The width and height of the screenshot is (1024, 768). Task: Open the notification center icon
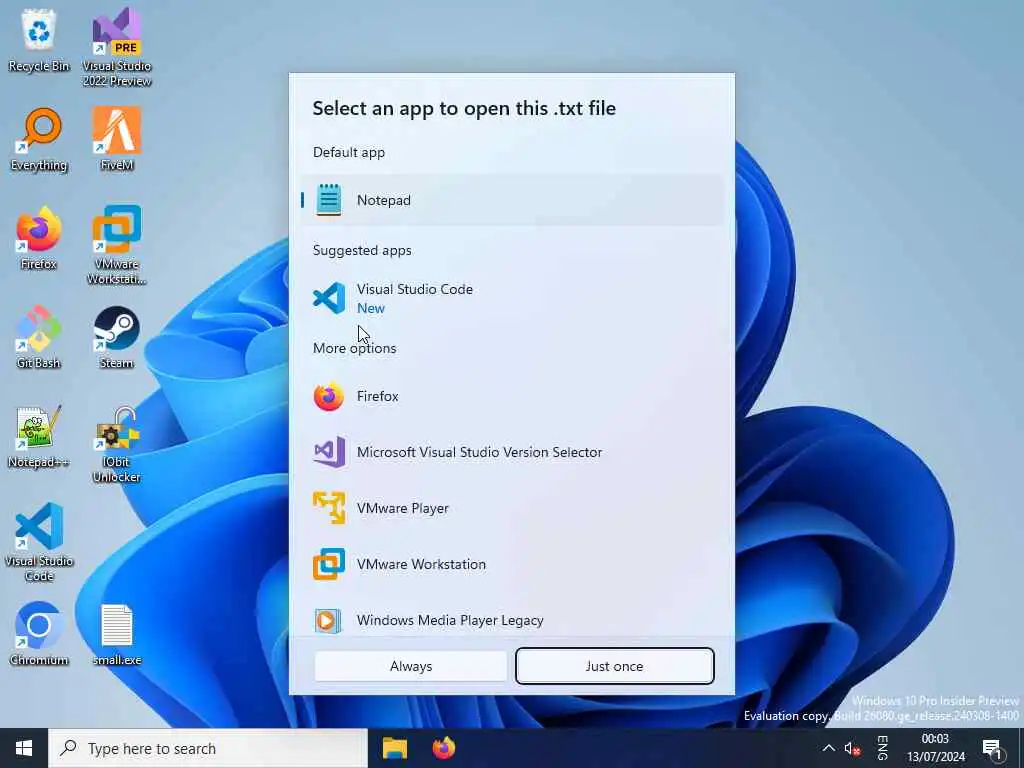pyautogui.click(x=993, y=749)
